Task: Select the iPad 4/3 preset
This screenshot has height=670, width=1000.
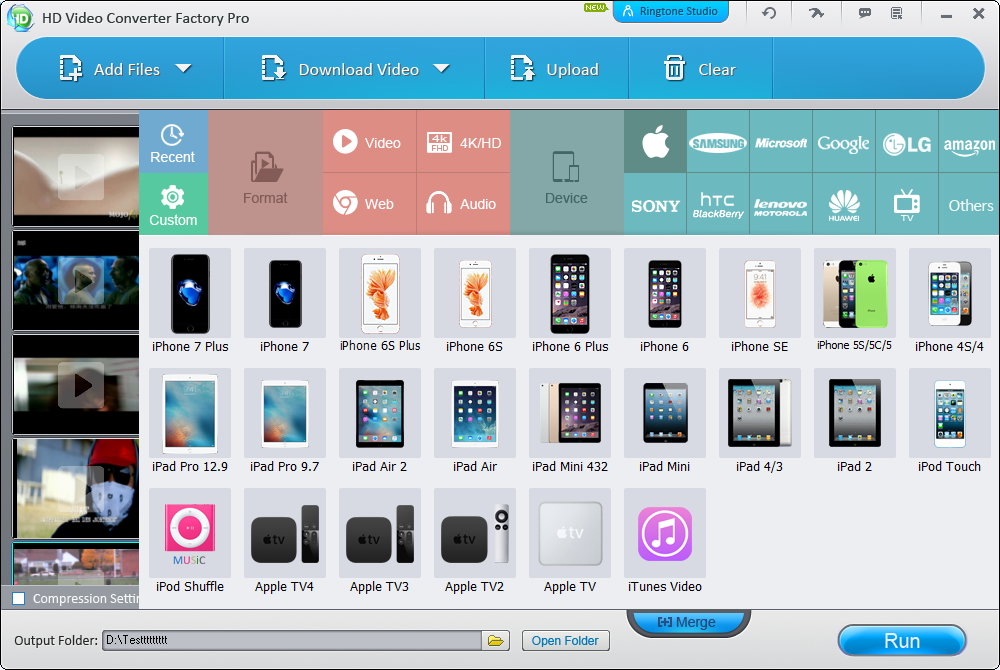Action: tap(760, 421)
